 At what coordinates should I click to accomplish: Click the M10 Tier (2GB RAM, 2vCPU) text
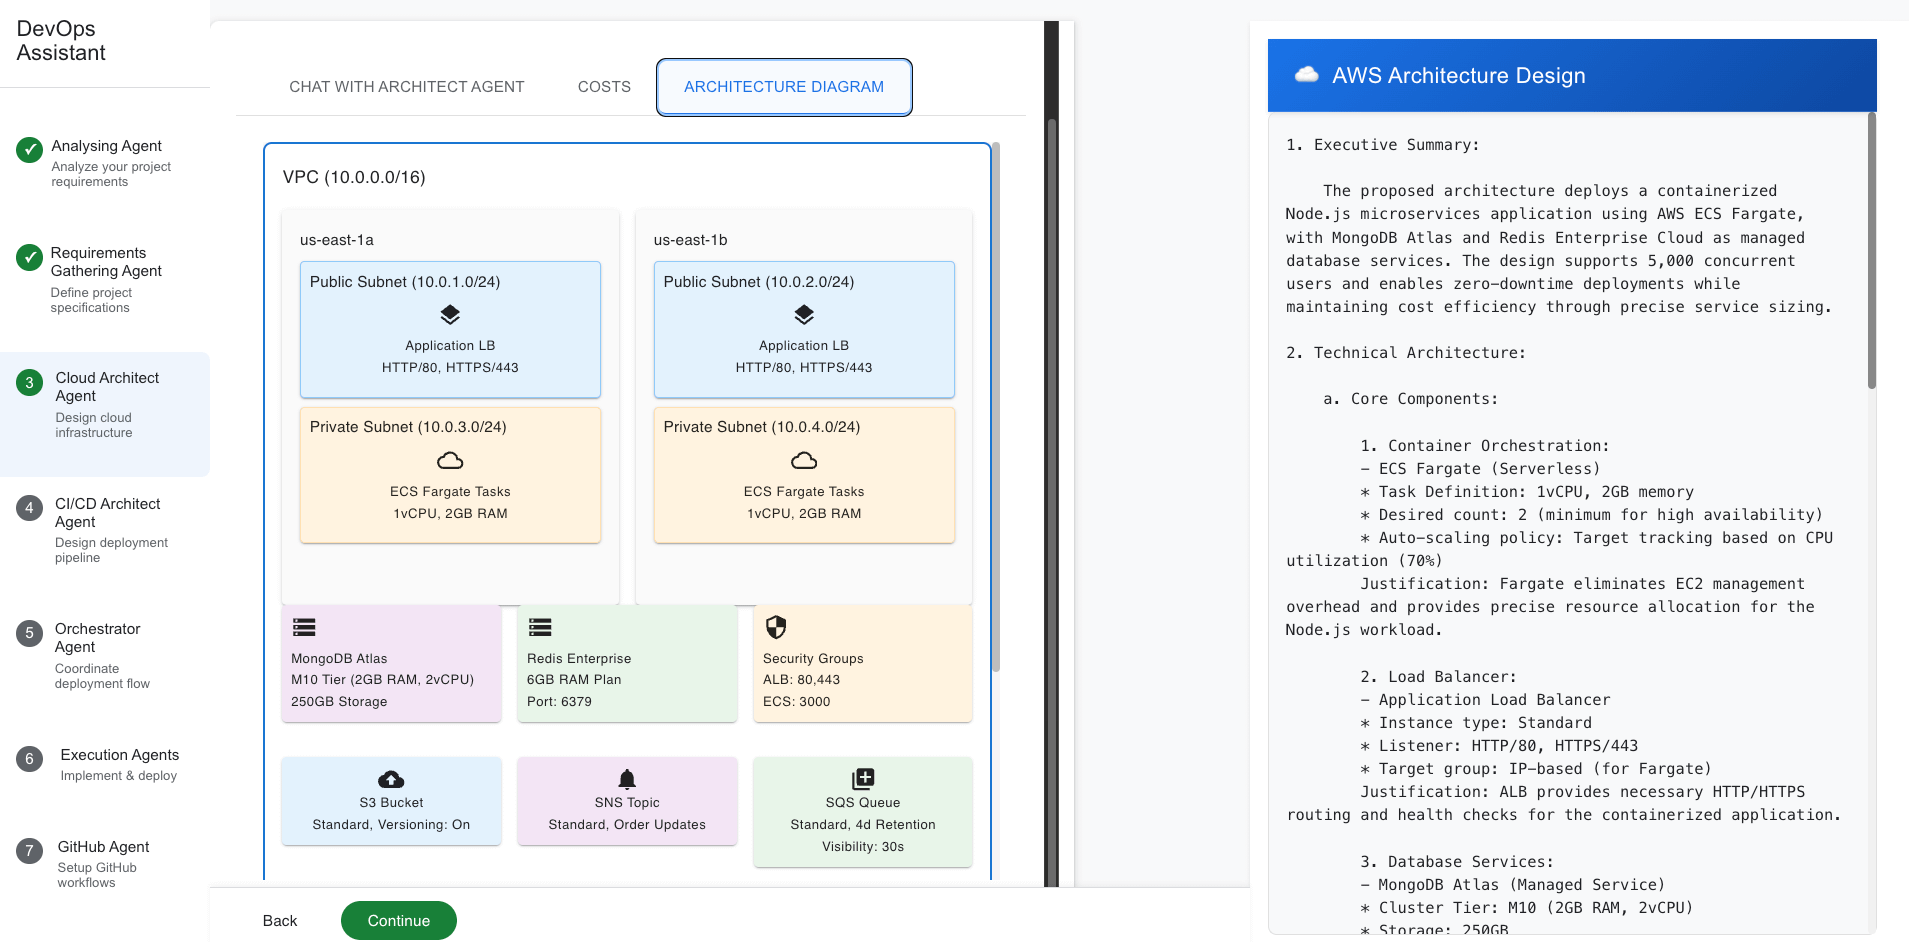click(382, 680)
